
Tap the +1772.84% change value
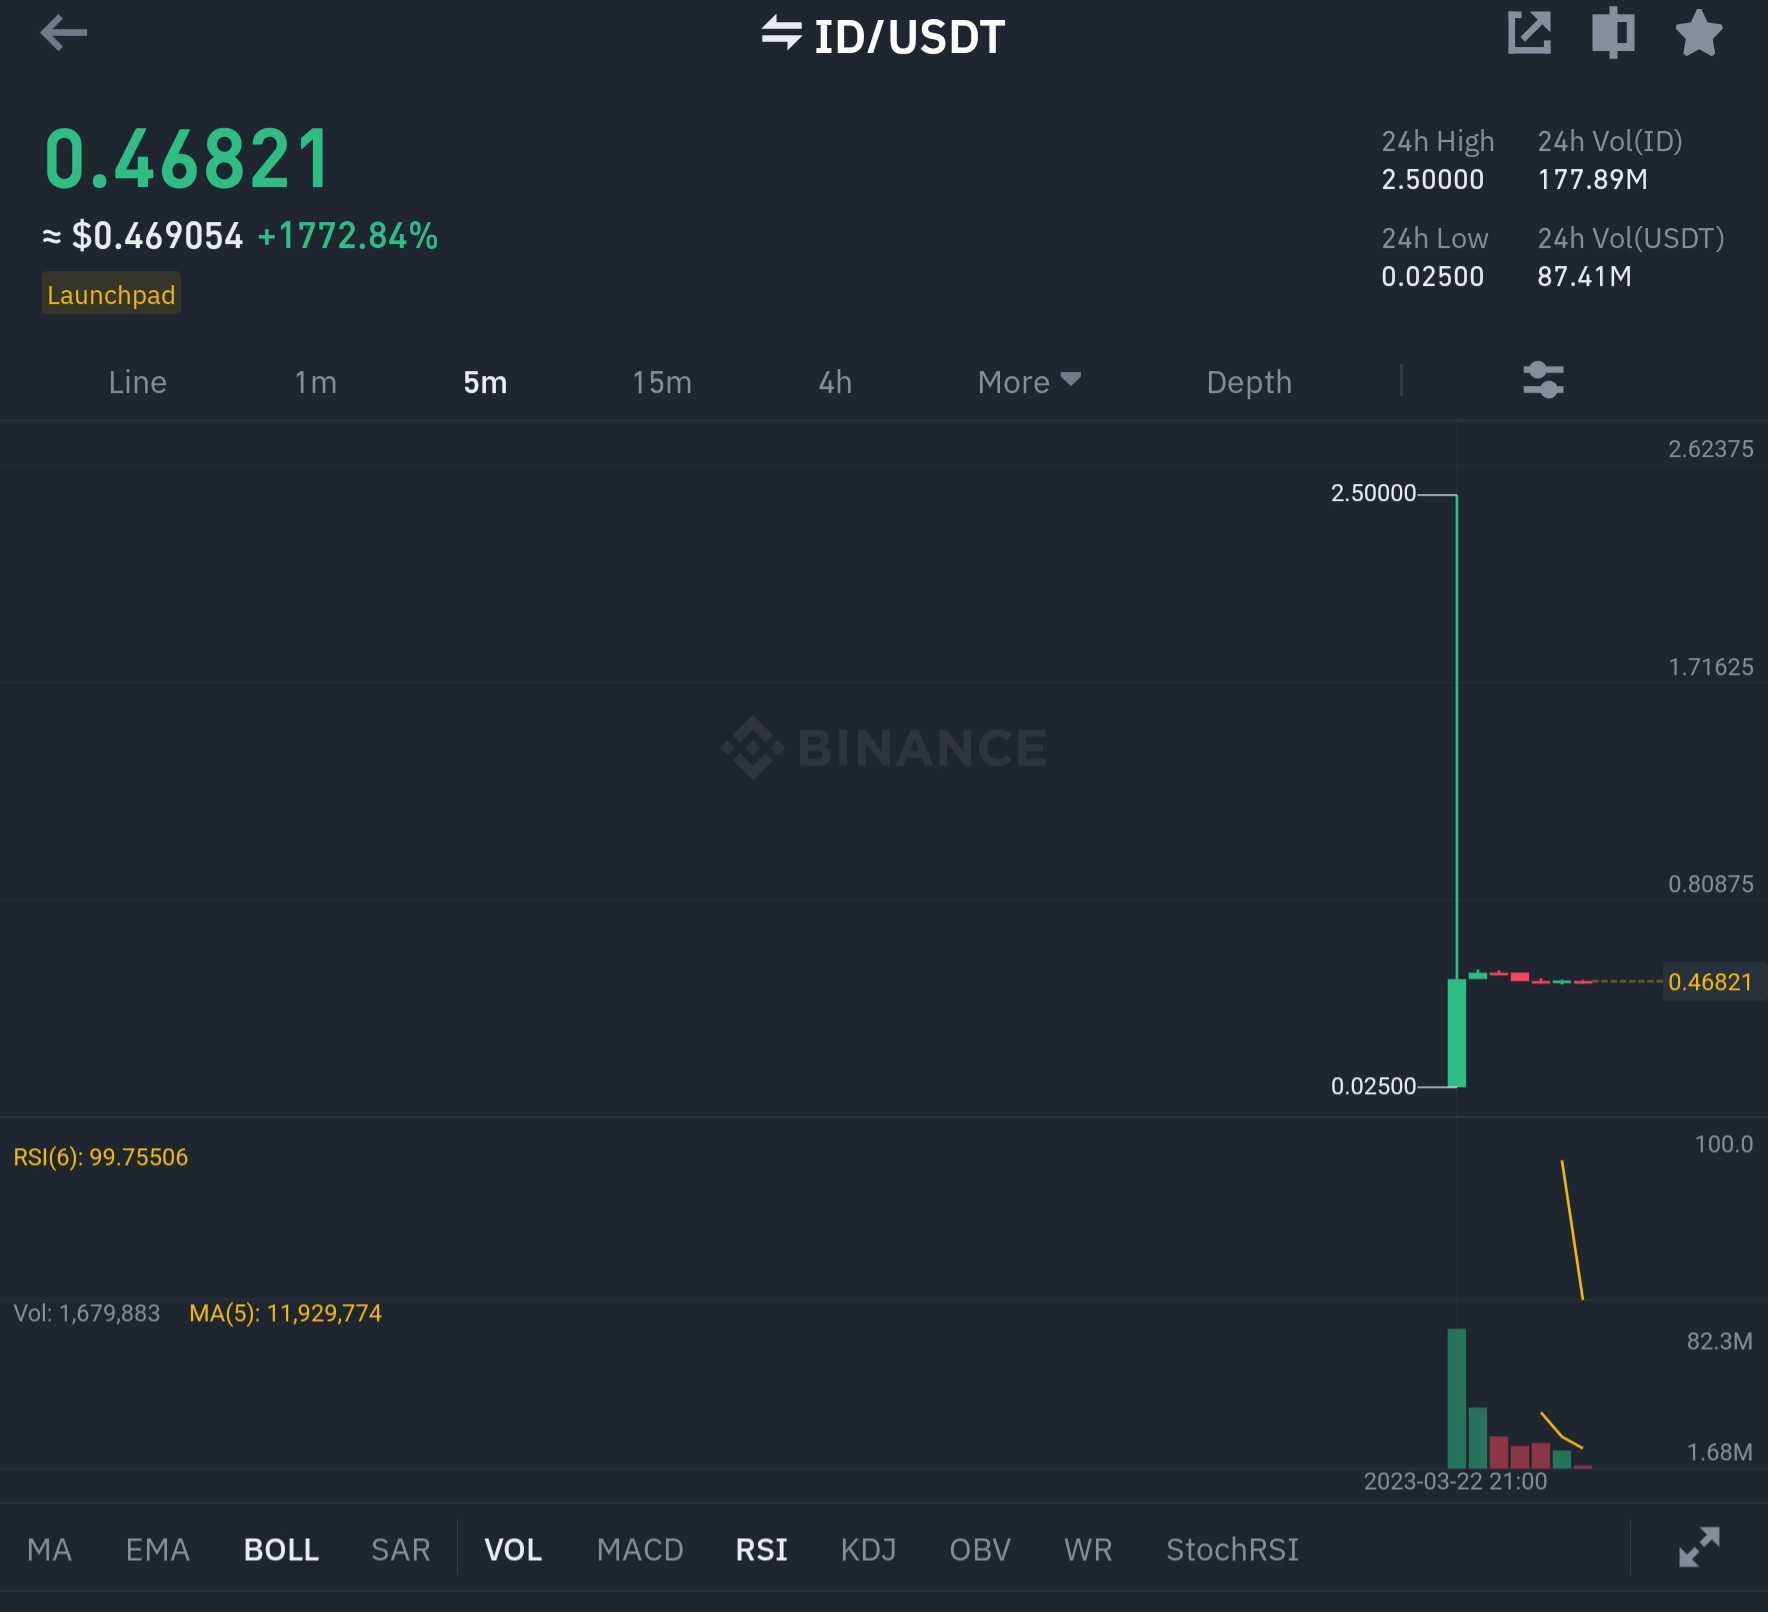(348, 236)
